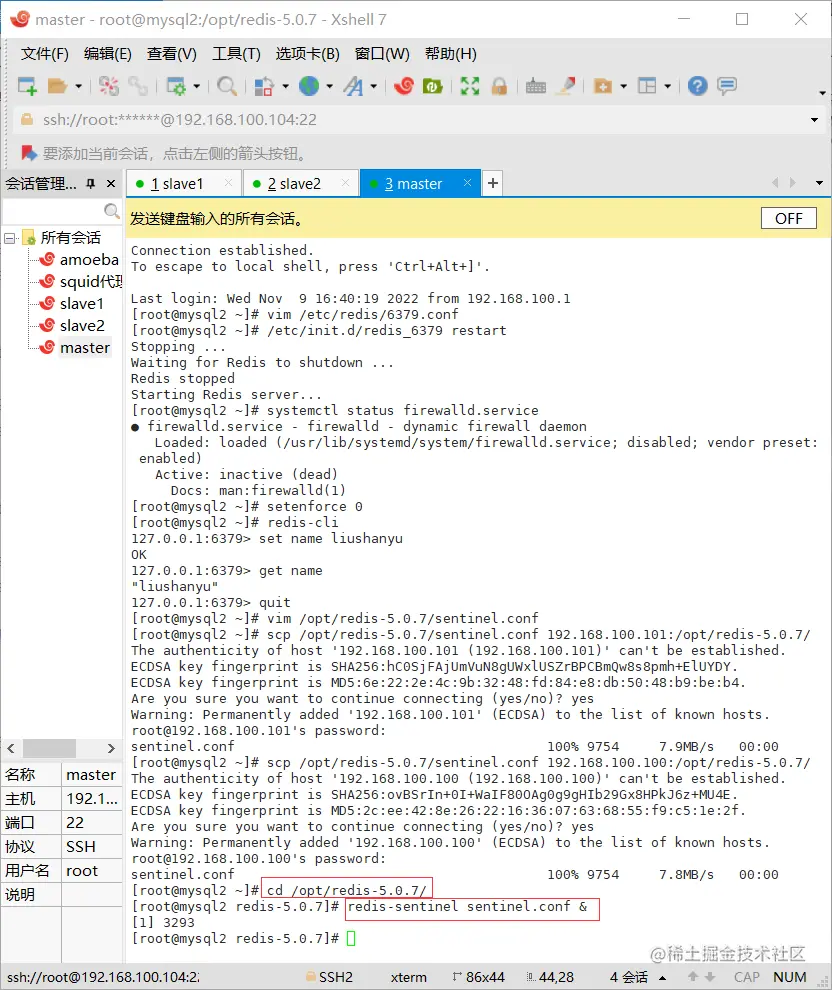832x990 pixels.
Task: Click the 4 会话 status bar arrow
Action: click(663, 977)
